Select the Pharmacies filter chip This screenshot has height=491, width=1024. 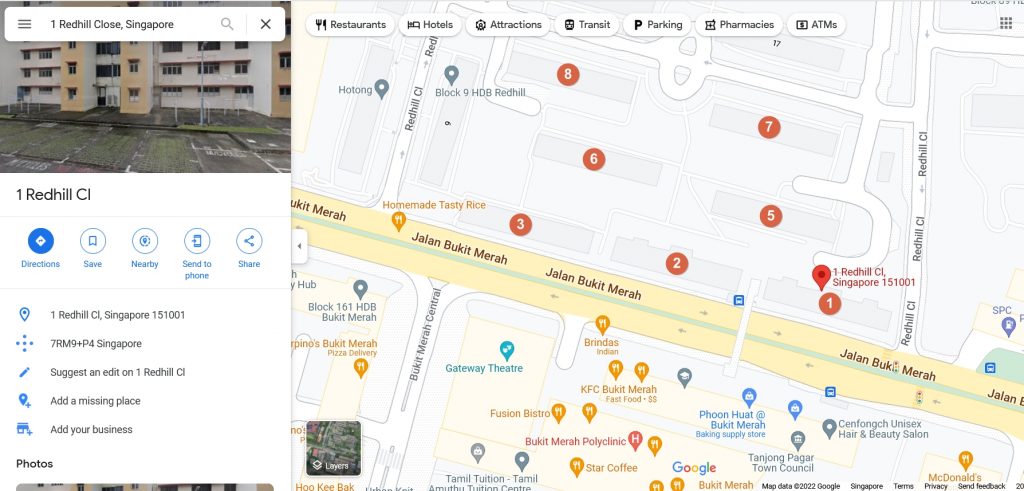point(739,25)
